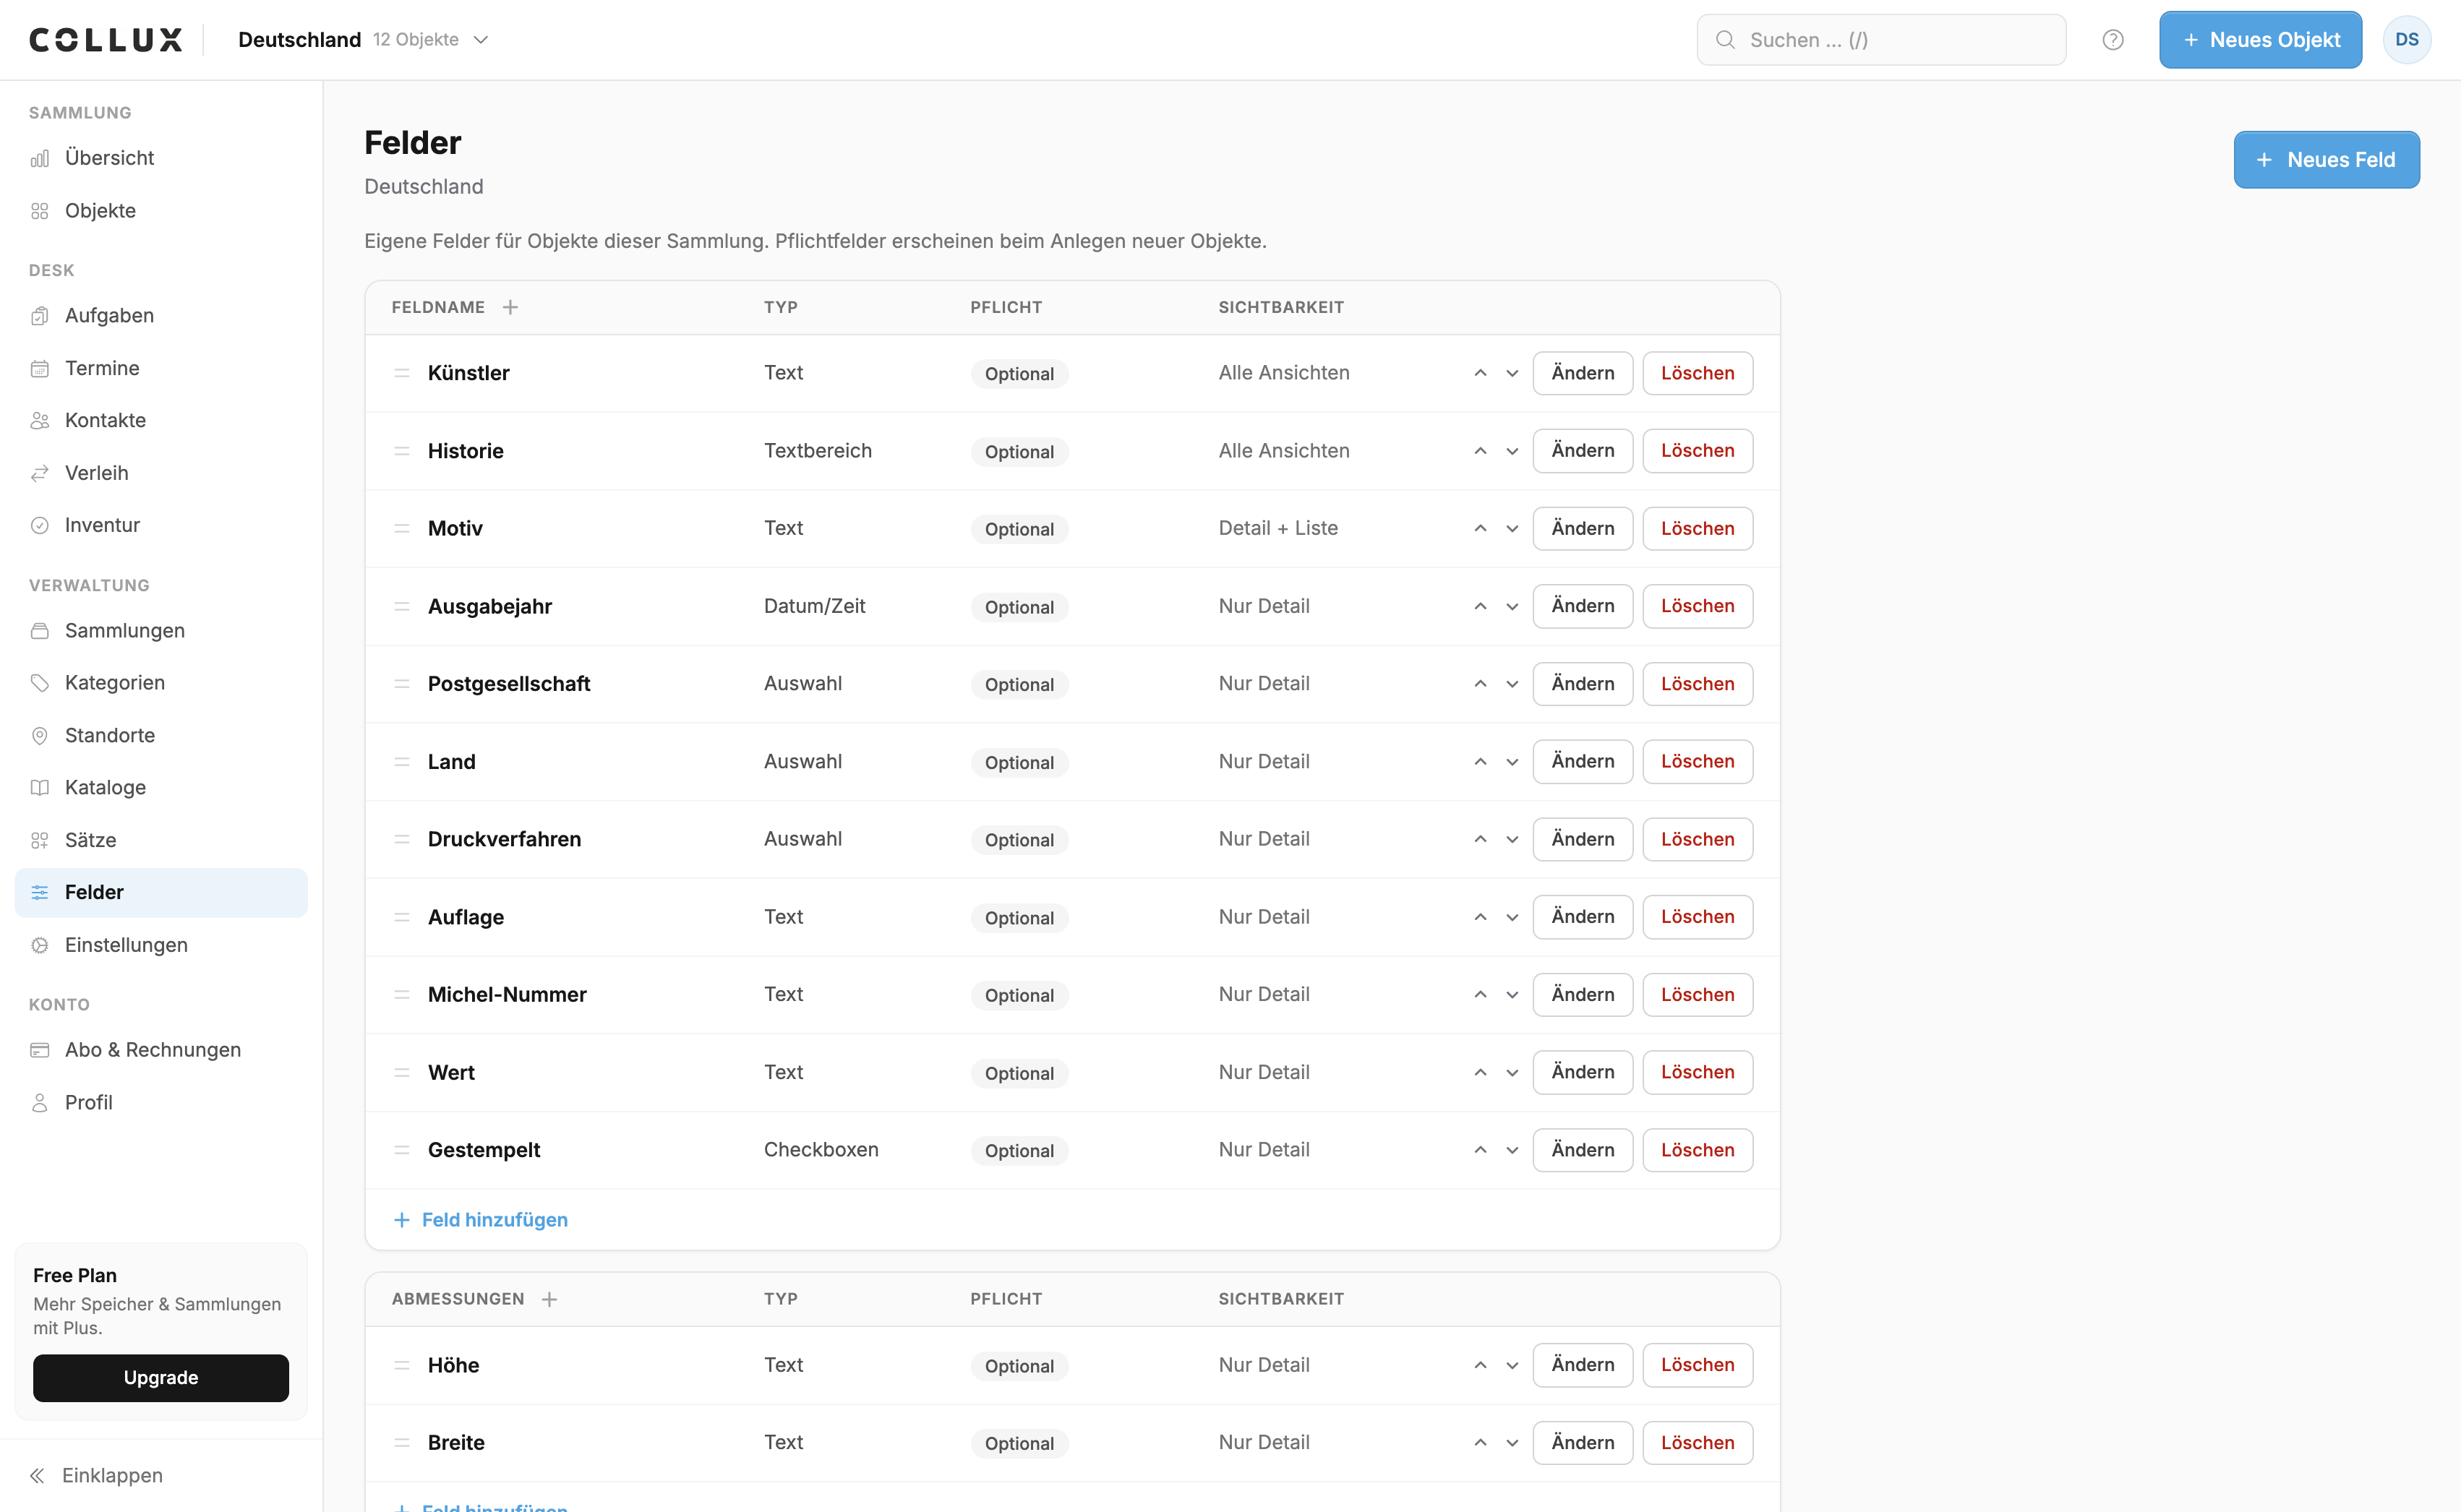This screenshot has height=1512, width=2461.
Task: Click Feld hinzufügen below Gestempelt
Action: click(x=481, y=1220)
